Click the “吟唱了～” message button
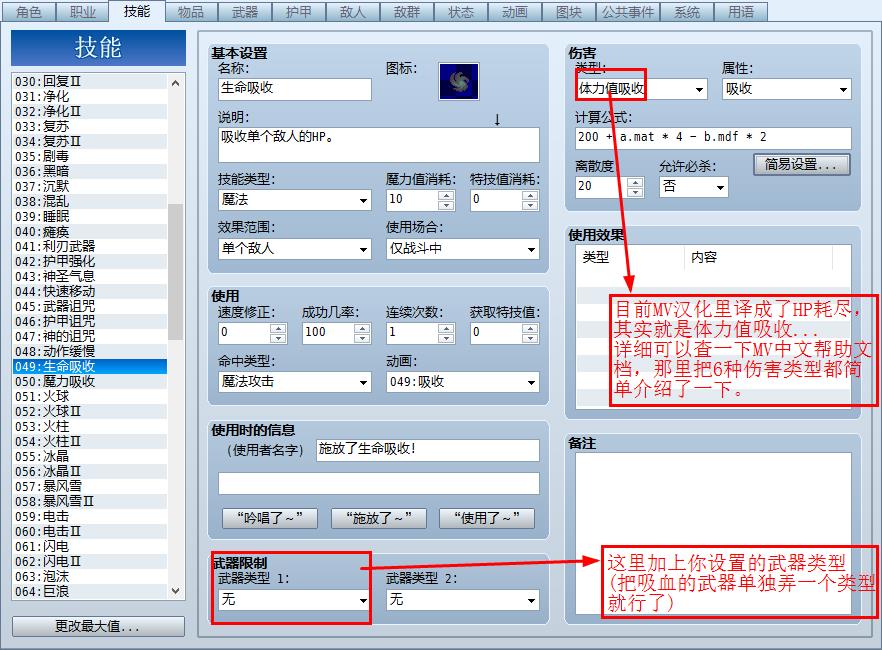This screenshot has height=650, width=882. click(x=270, y=518)
